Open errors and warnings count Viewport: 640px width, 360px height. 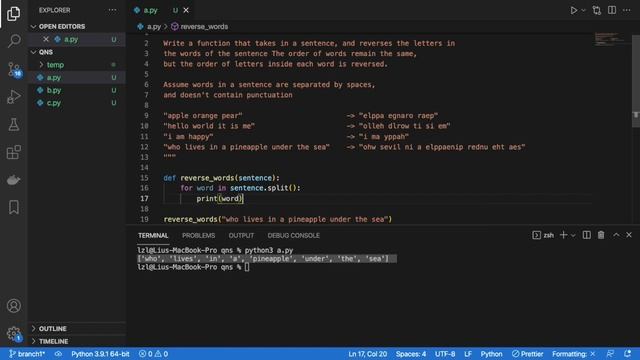pos(153,354)
